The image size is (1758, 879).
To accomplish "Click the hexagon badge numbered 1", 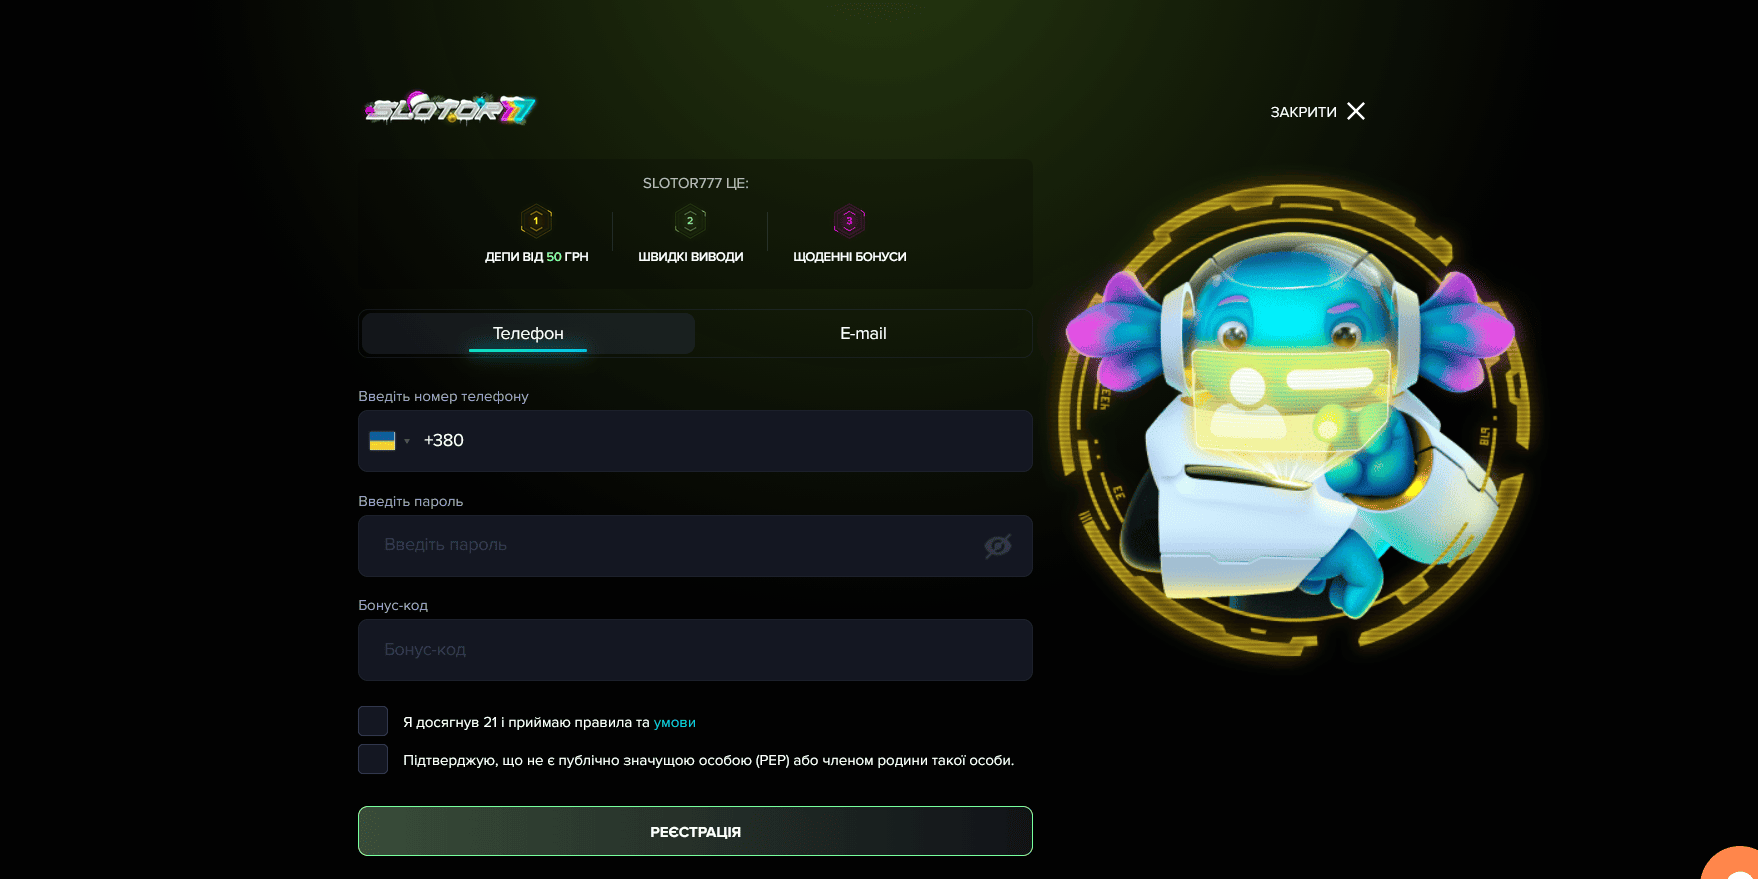I will coord(536,220).
